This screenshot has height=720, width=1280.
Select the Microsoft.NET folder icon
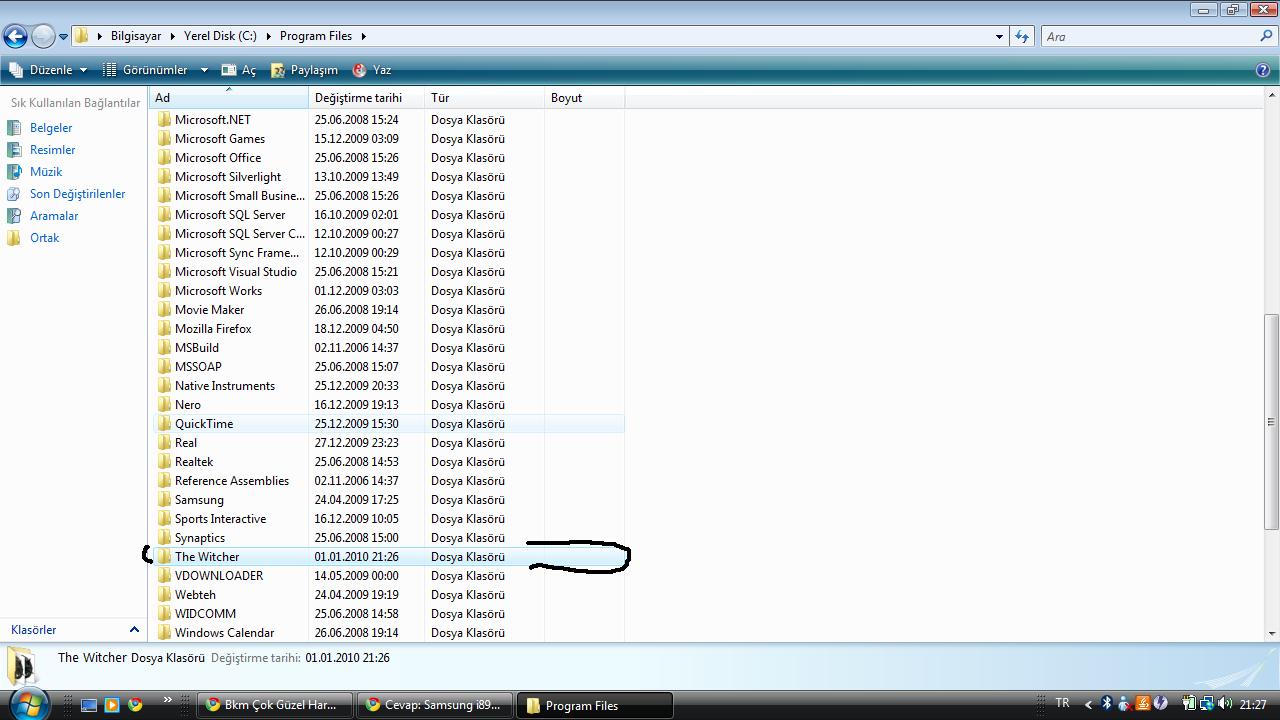point(165,120)
